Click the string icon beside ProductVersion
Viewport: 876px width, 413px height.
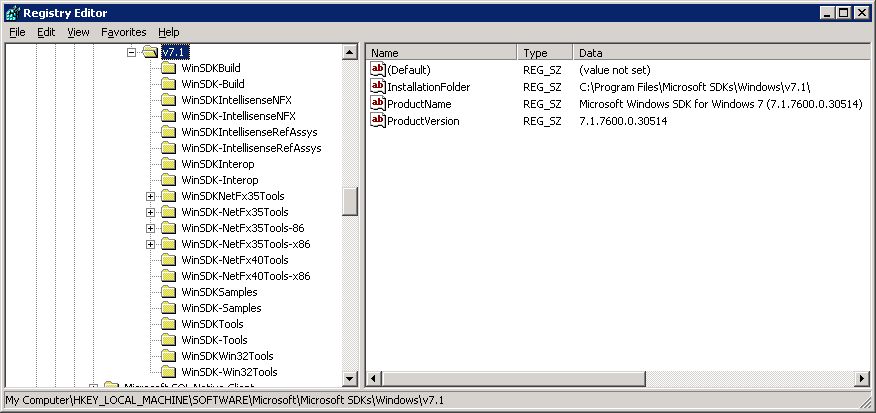click(378, 121)
